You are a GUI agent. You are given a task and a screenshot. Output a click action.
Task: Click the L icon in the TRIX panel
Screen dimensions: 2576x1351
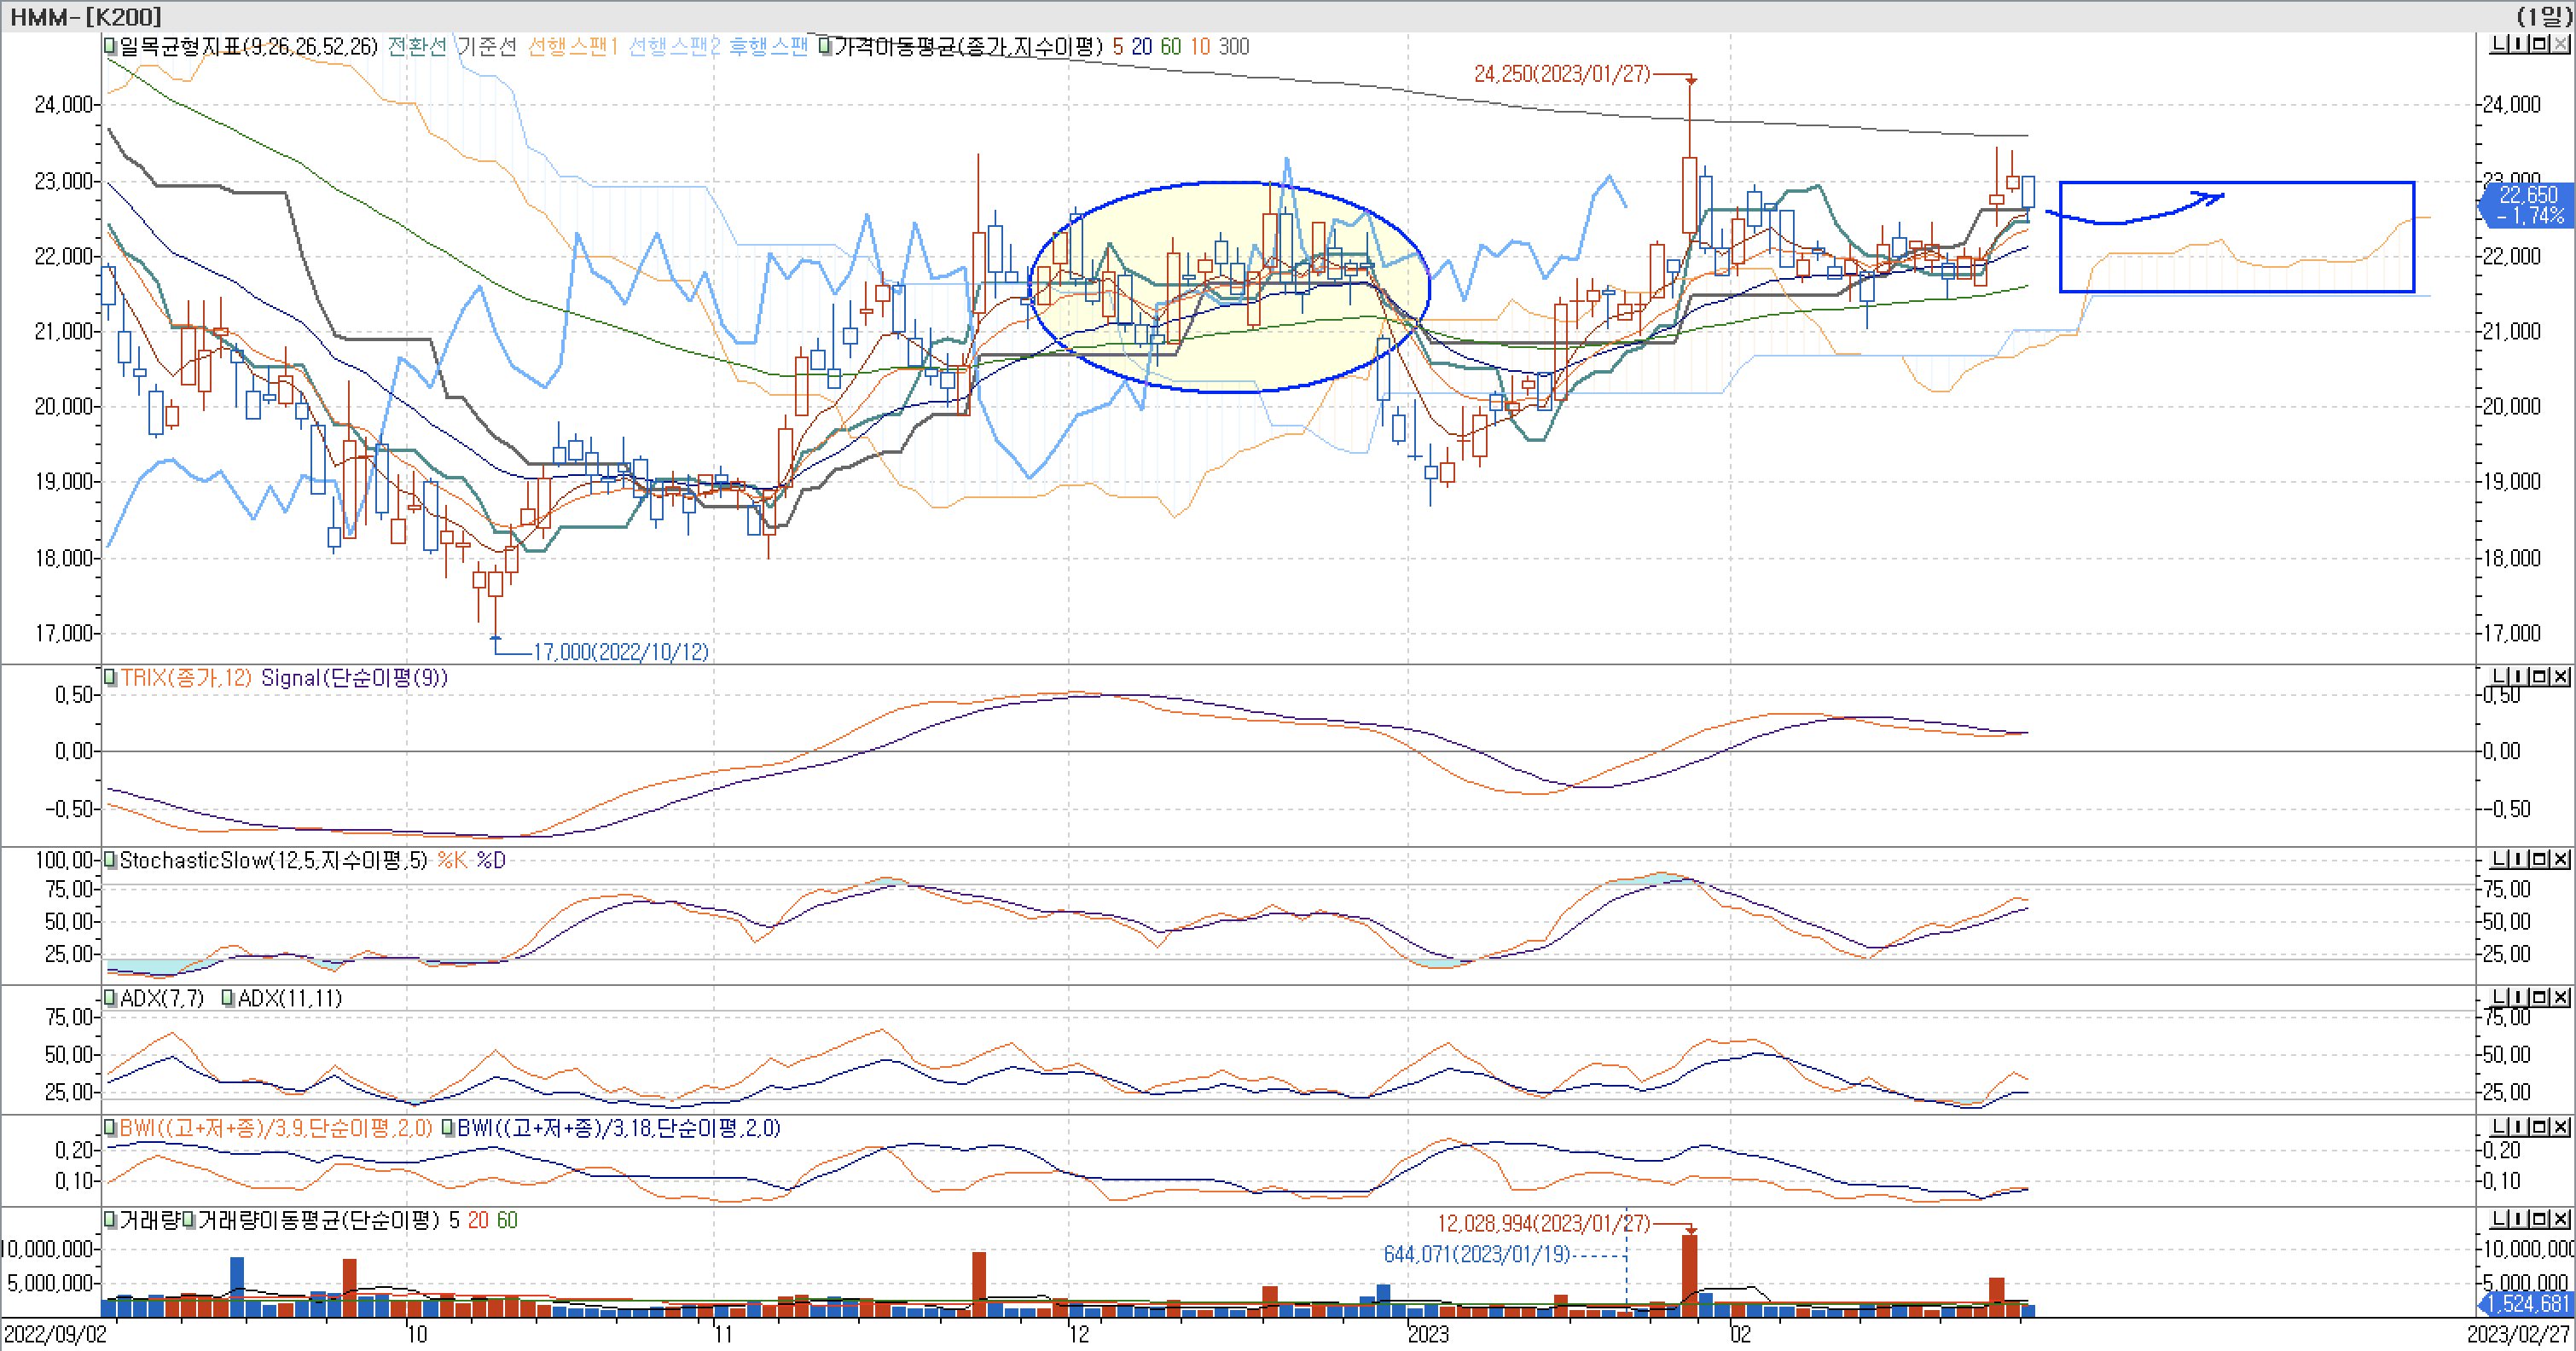pos(2498,677)
